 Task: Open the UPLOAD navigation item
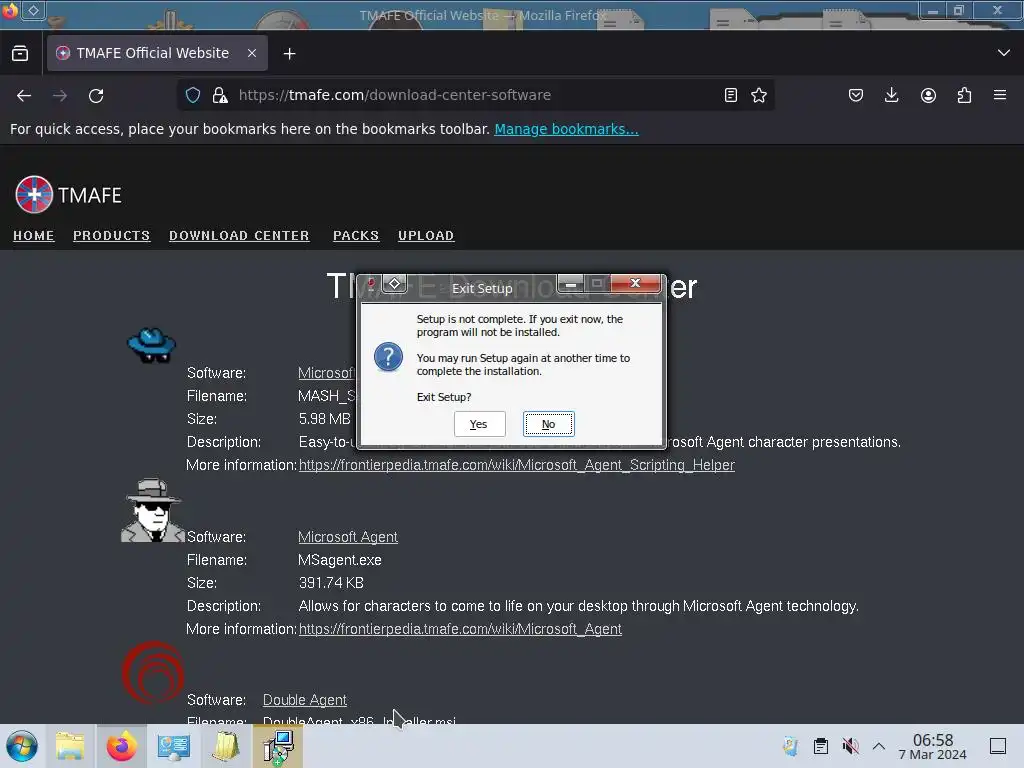tap(426, 236)
